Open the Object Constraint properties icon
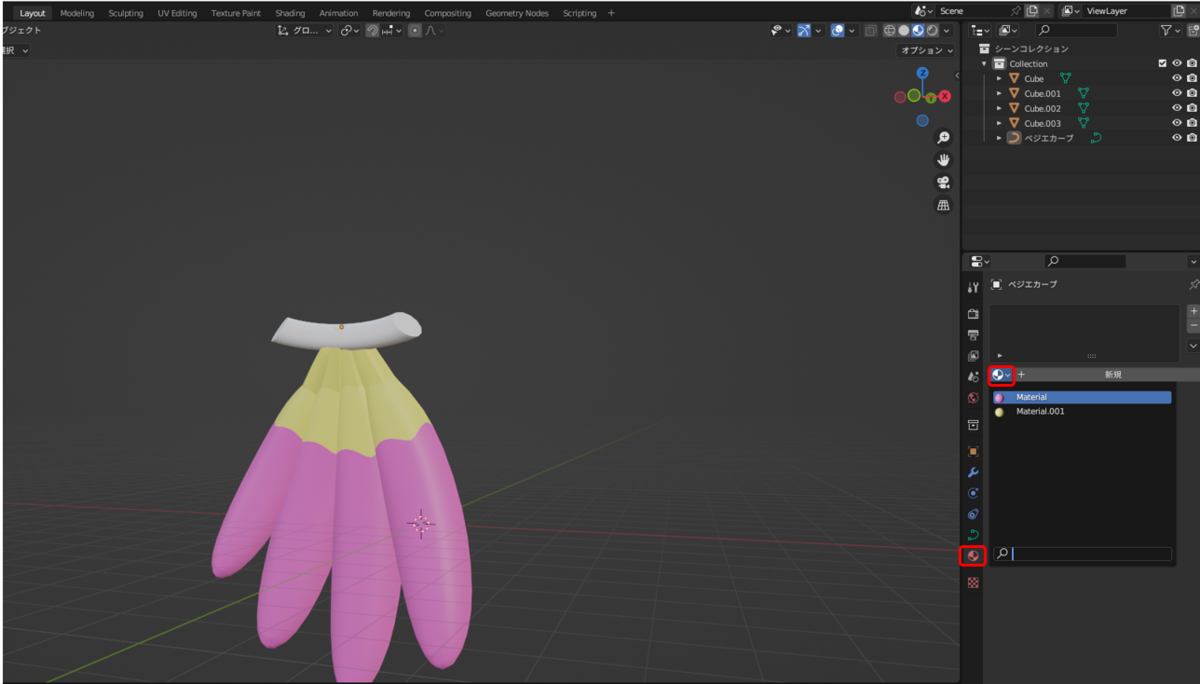This screenshot has width=1200, height=684. (x=973, y=514)
